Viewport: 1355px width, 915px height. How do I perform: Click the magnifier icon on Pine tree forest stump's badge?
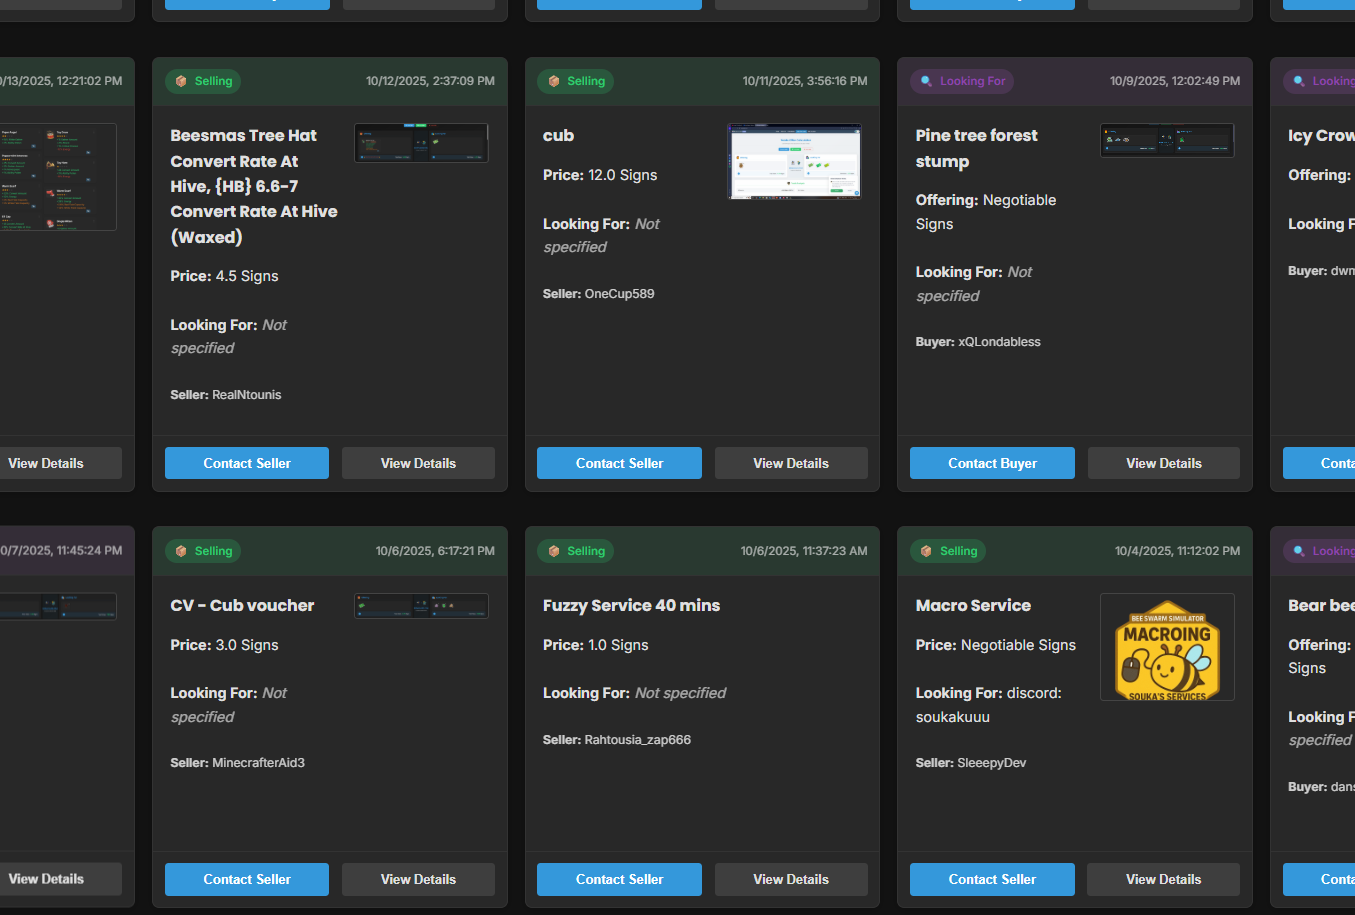(926, 81)
